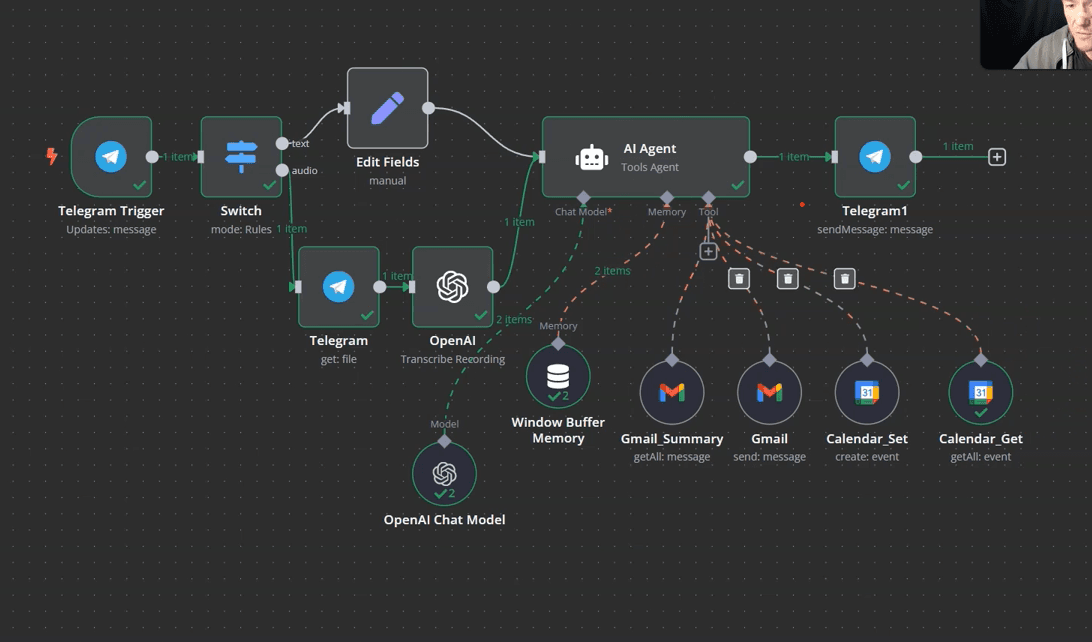Click the 'sendMessage: message' label
The image size is (1092, 642).
[875, 230]
